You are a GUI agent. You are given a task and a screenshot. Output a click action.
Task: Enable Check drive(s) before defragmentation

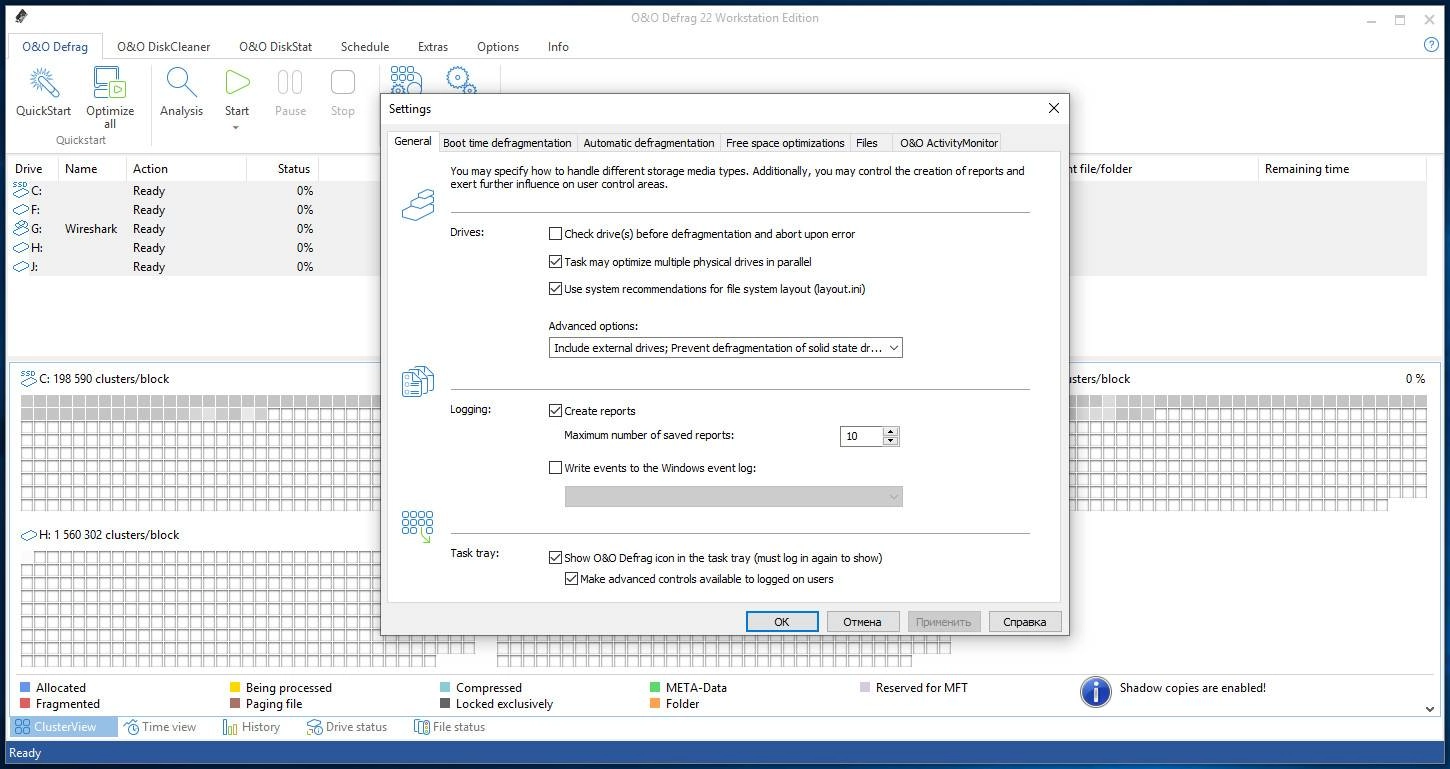pyautogui.click(x=555, y=234)
